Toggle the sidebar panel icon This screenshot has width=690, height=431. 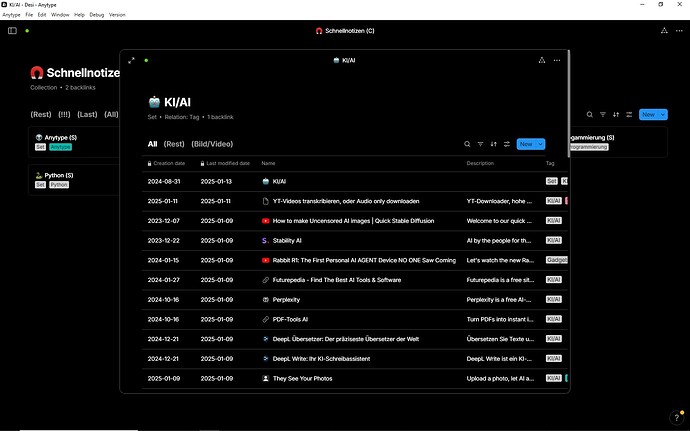pos(12,31)
